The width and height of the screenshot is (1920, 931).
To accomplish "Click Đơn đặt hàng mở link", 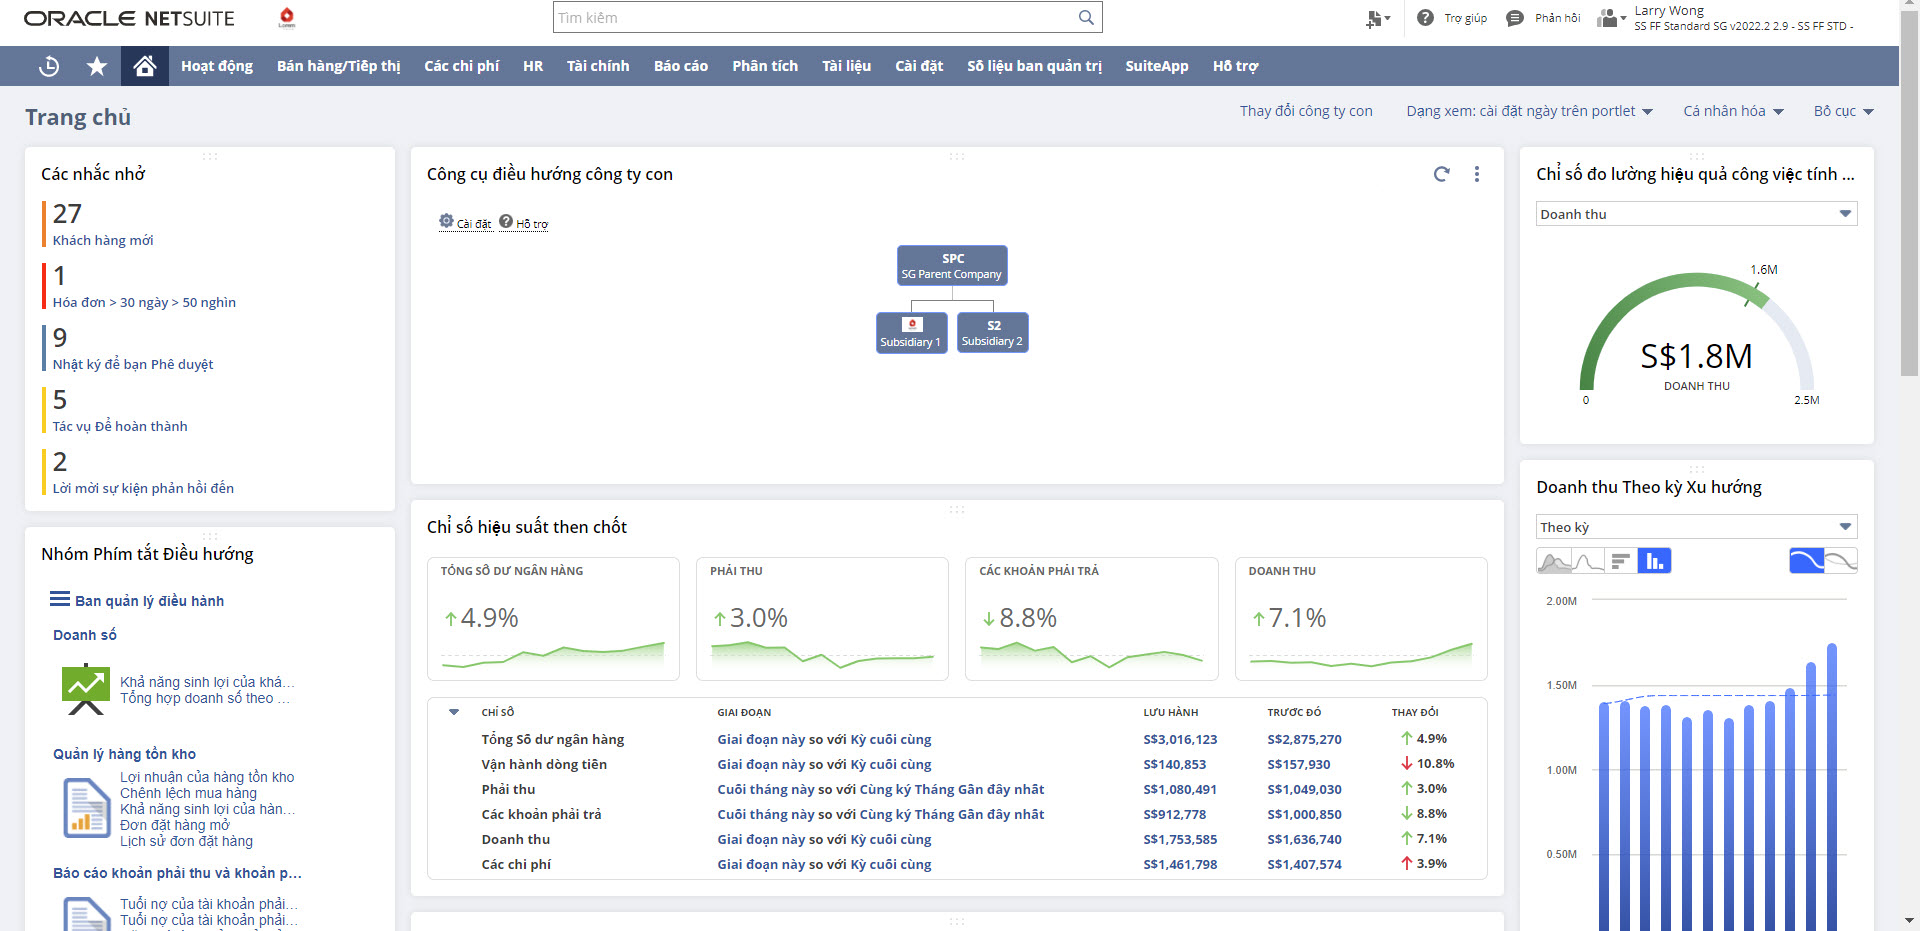I will 175,825.
